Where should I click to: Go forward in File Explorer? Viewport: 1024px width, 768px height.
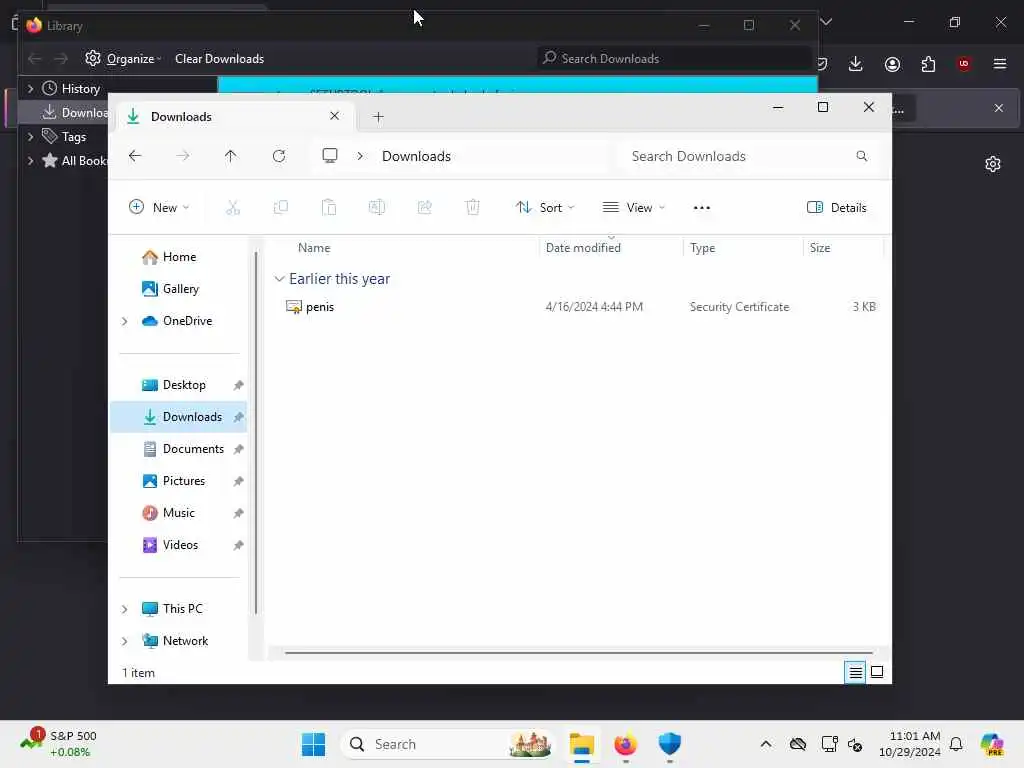pos(183,156)
